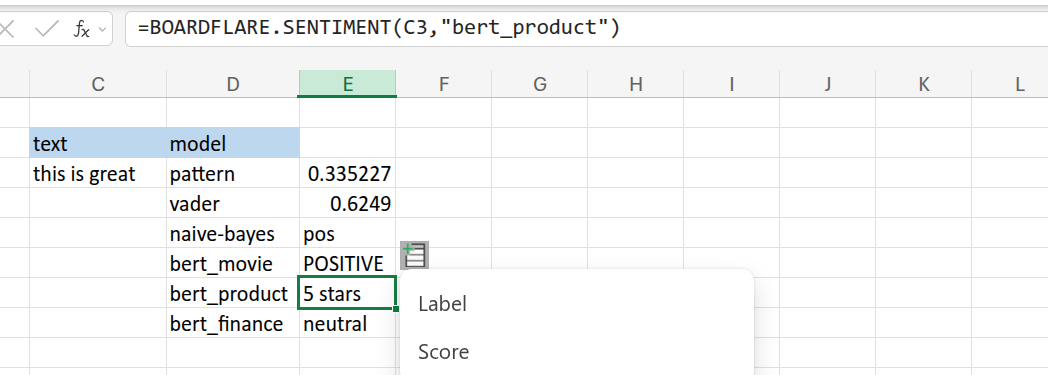
Task: Select column F header
Action: point(444,84)
